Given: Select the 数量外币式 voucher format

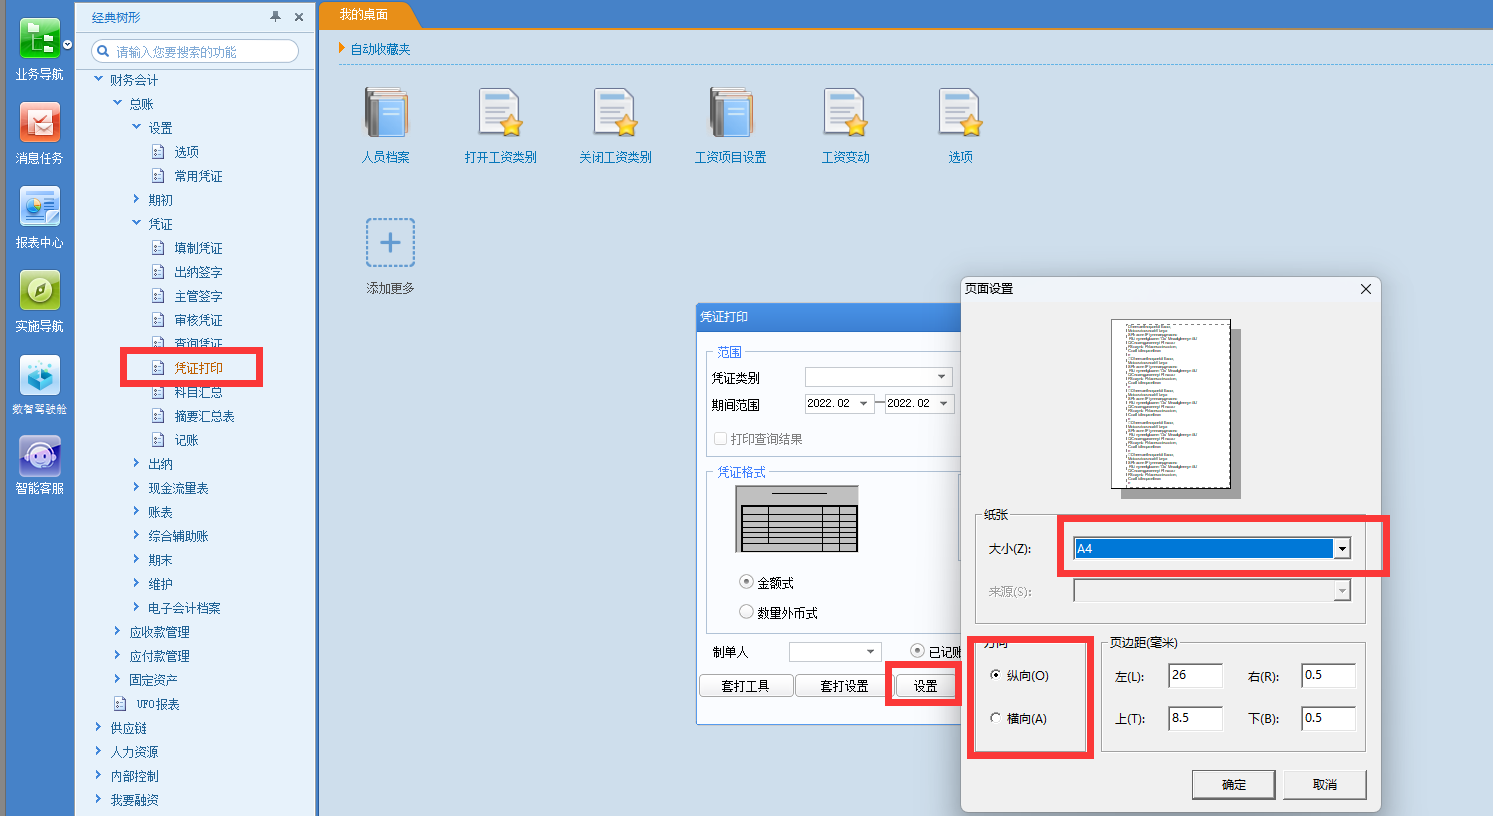Looking at the screenshot, I should pos(746,612).
